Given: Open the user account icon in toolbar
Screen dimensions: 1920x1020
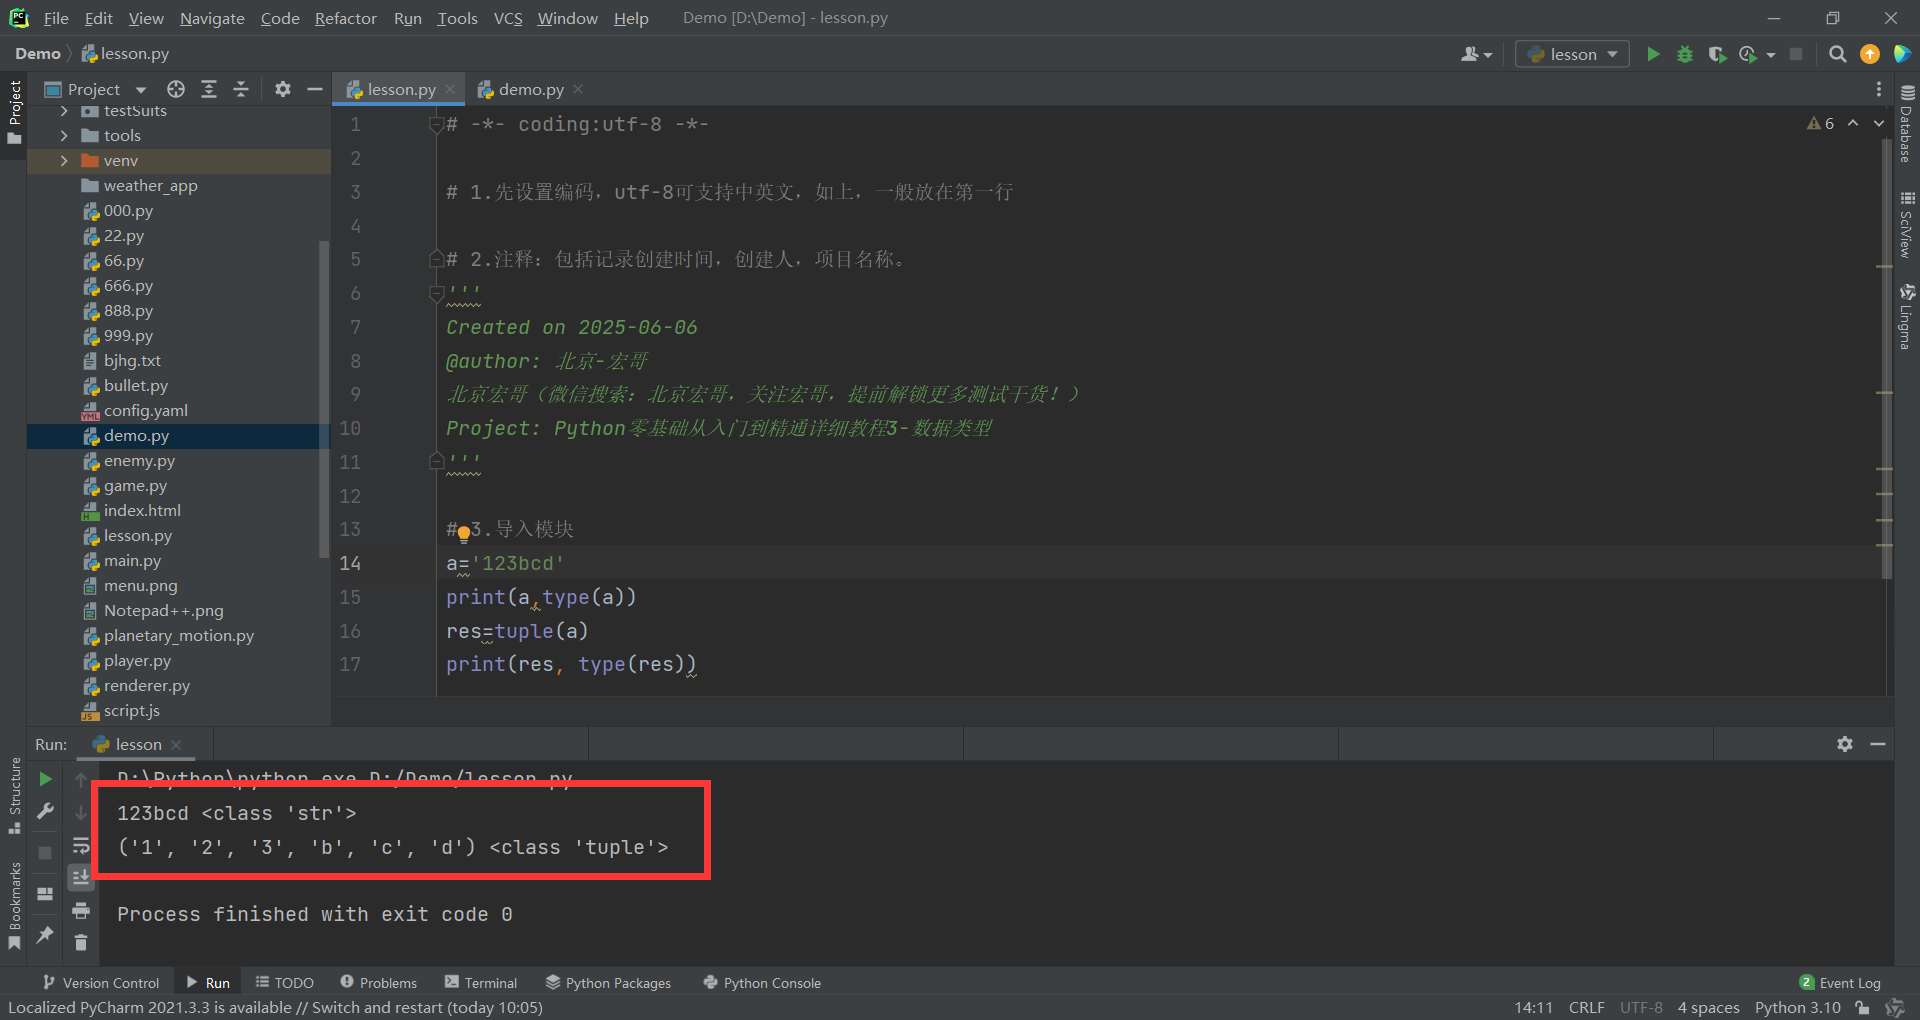Looking at the screenshot, I should (x=1476, y=54).
